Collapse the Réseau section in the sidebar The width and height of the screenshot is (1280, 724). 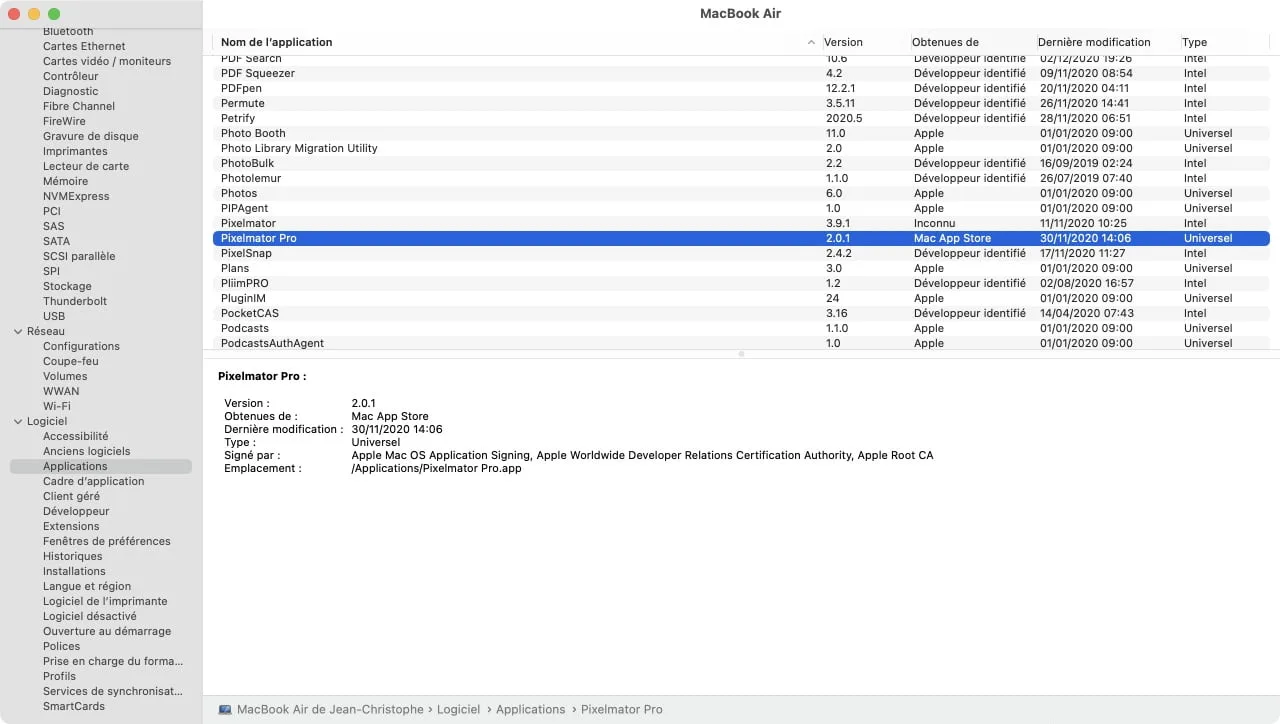pos(17,331)
